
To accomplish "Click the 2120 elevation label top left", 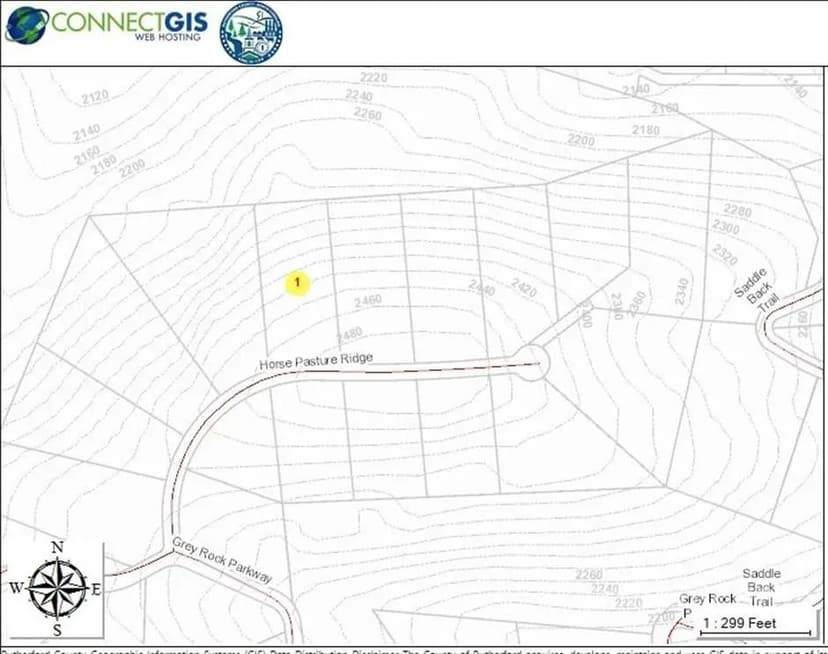I will tap(93, 97).
